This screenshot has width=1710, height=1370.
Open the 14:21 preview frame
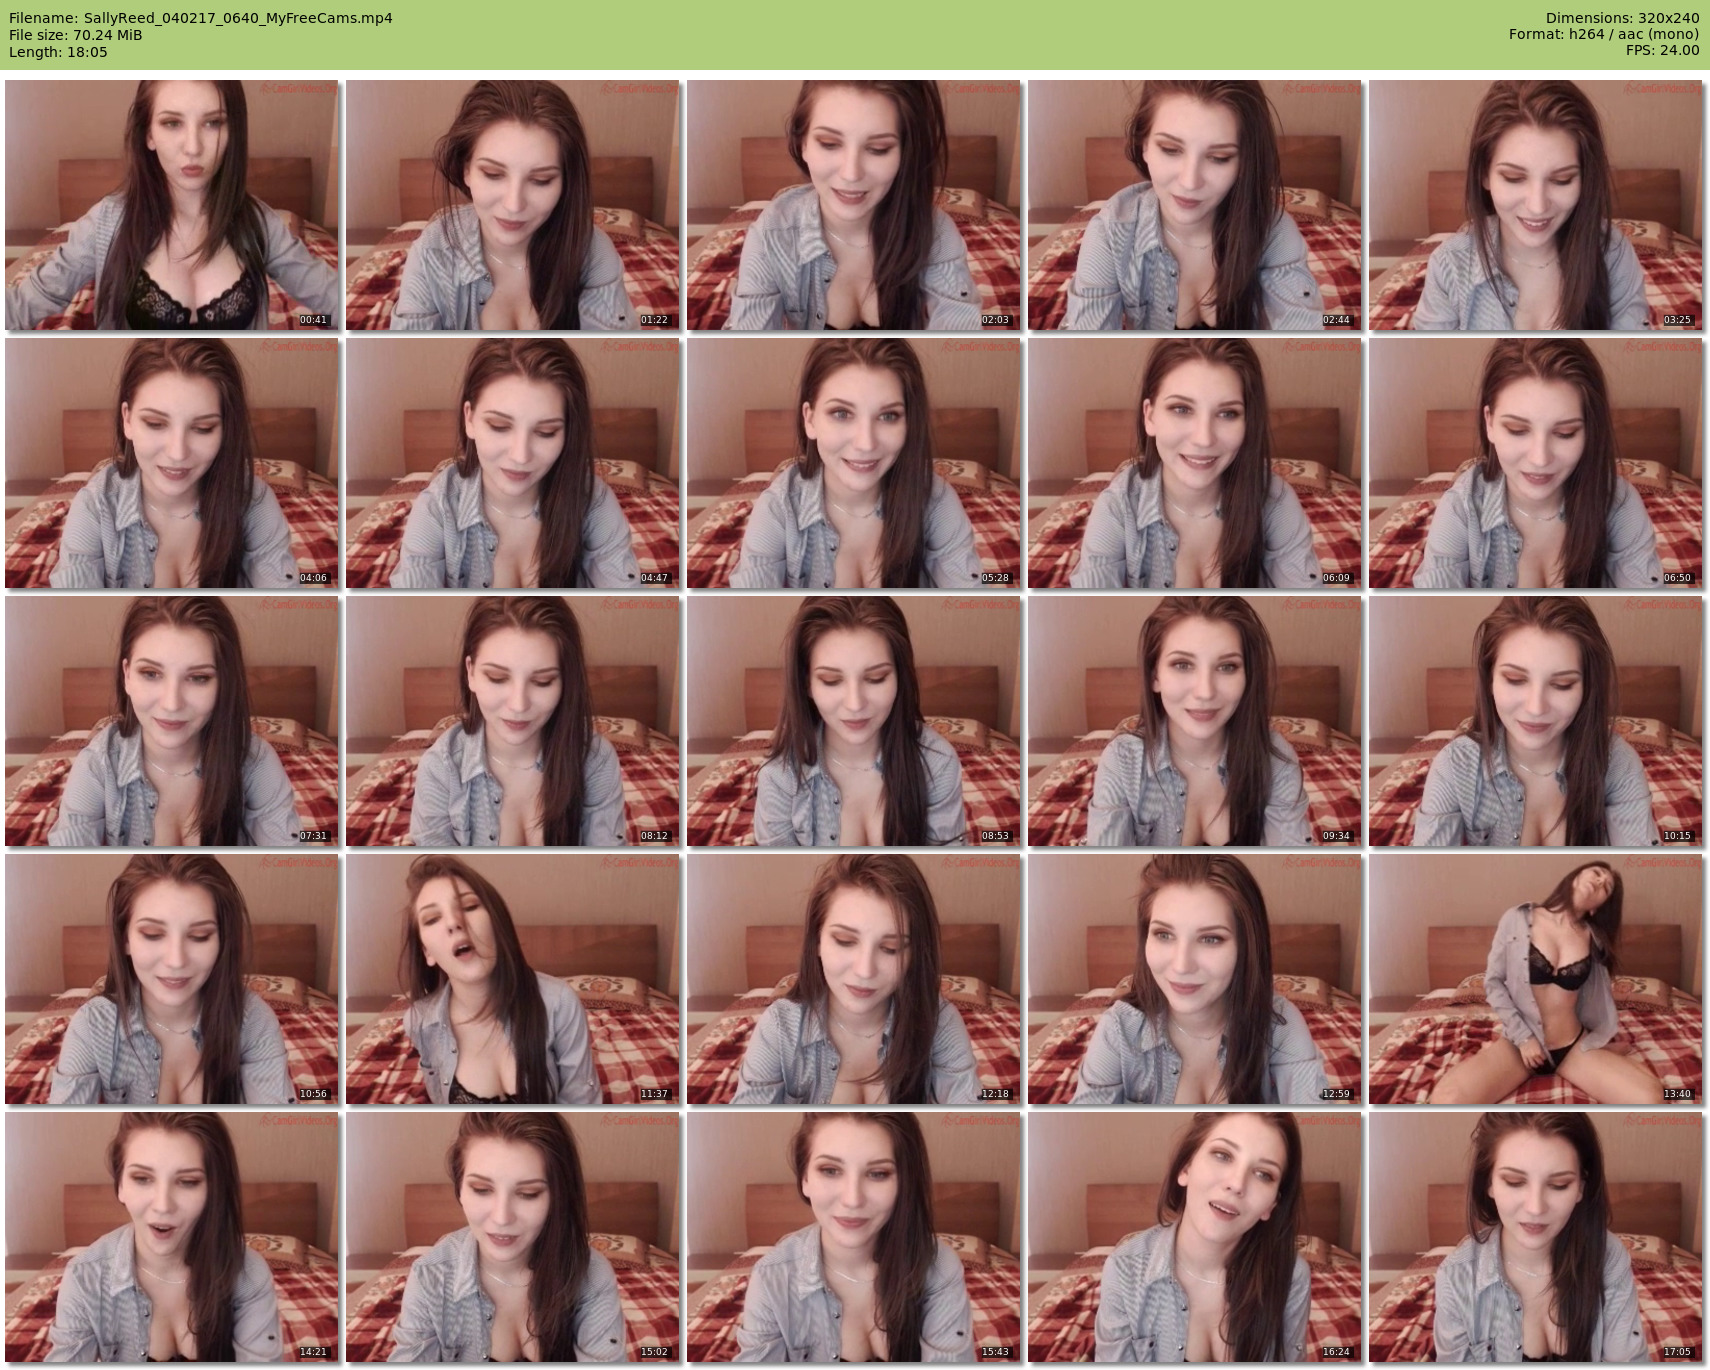171,1237
